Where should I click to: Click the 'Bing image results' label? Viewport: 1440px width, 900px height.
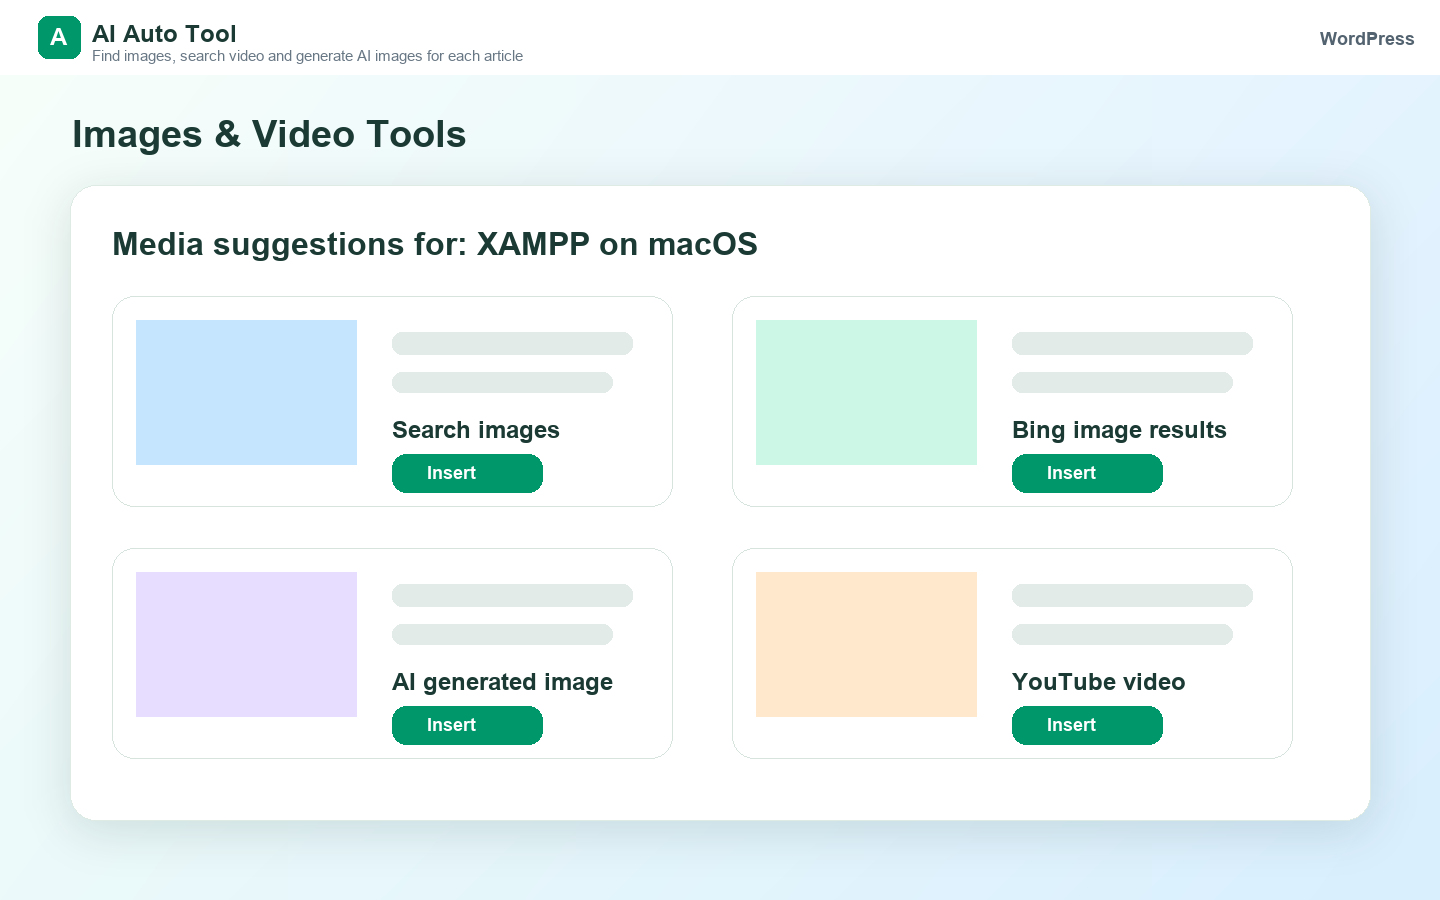click(1119, 430)
